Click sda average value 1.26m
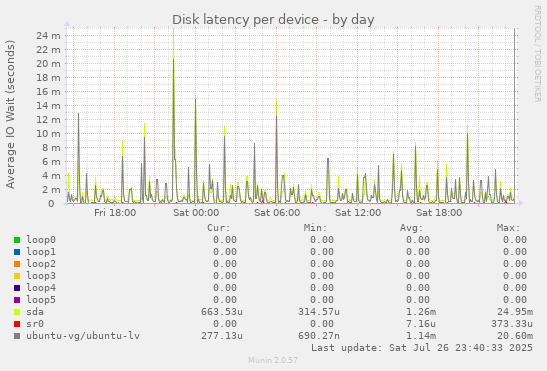The height and width of the screenshot is (371, 547). (x=421, y=312)
